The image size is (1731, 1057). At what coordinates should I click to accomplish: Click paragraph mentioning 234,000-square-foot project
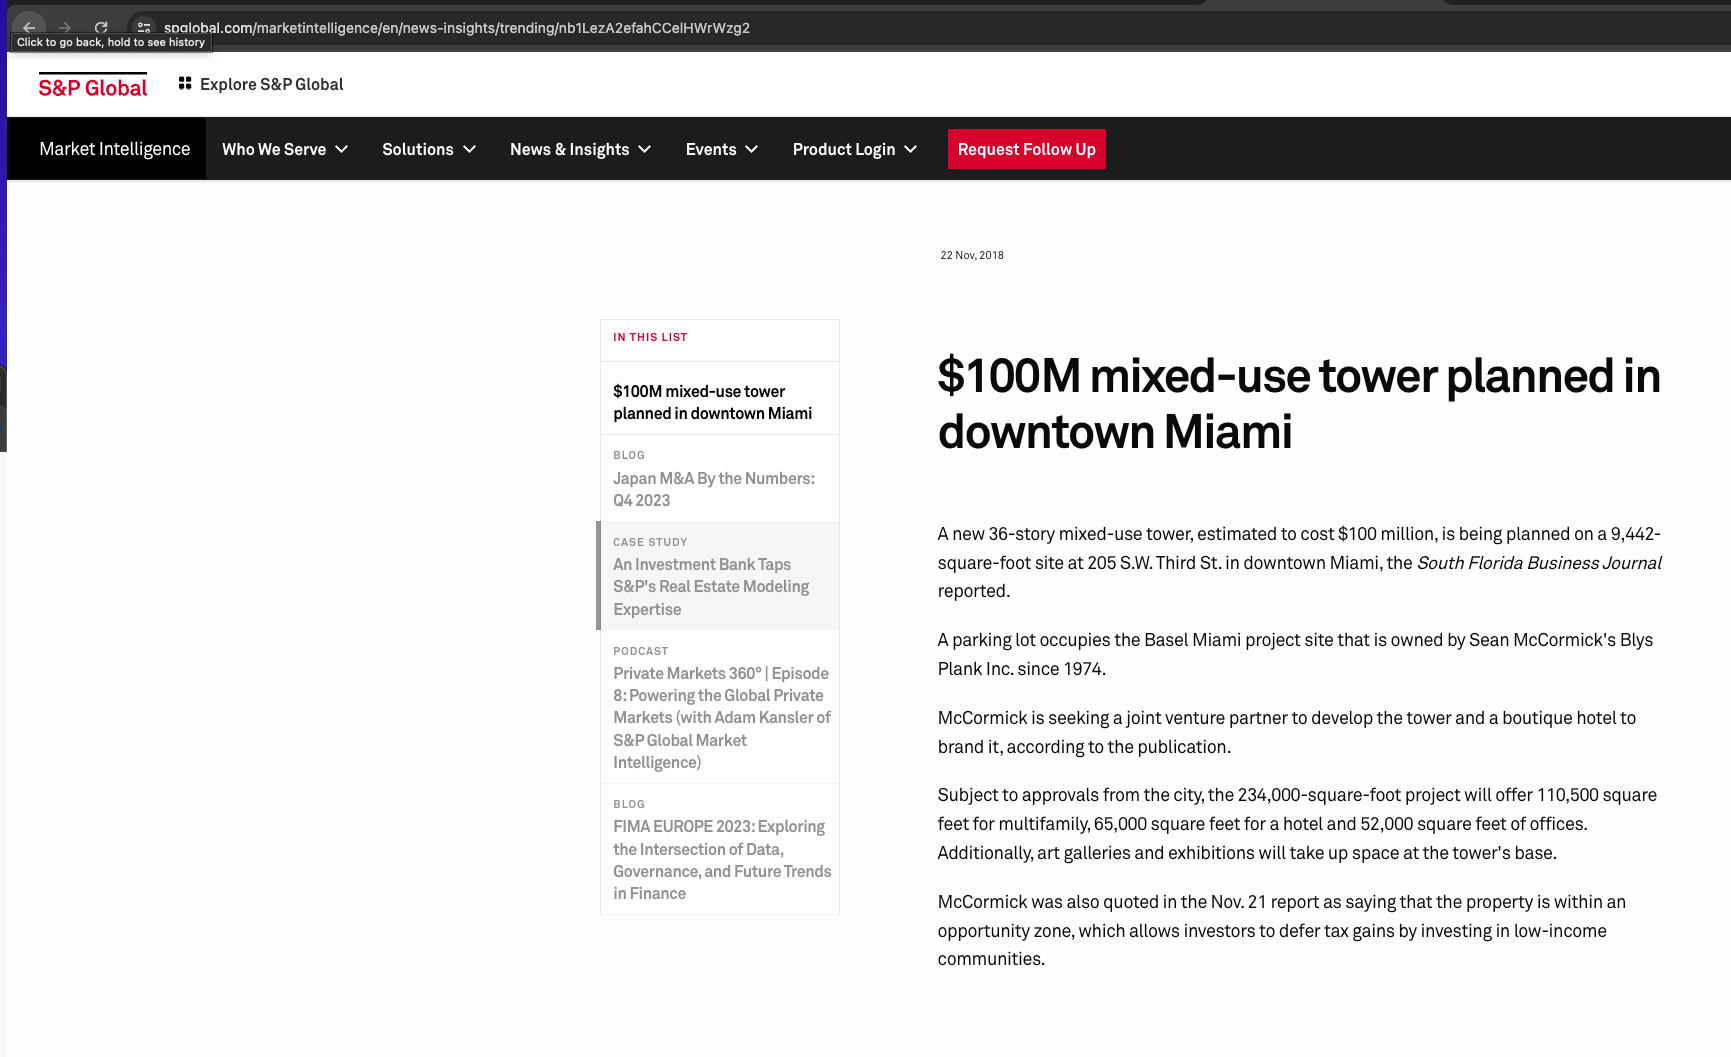pos(1297,824)
